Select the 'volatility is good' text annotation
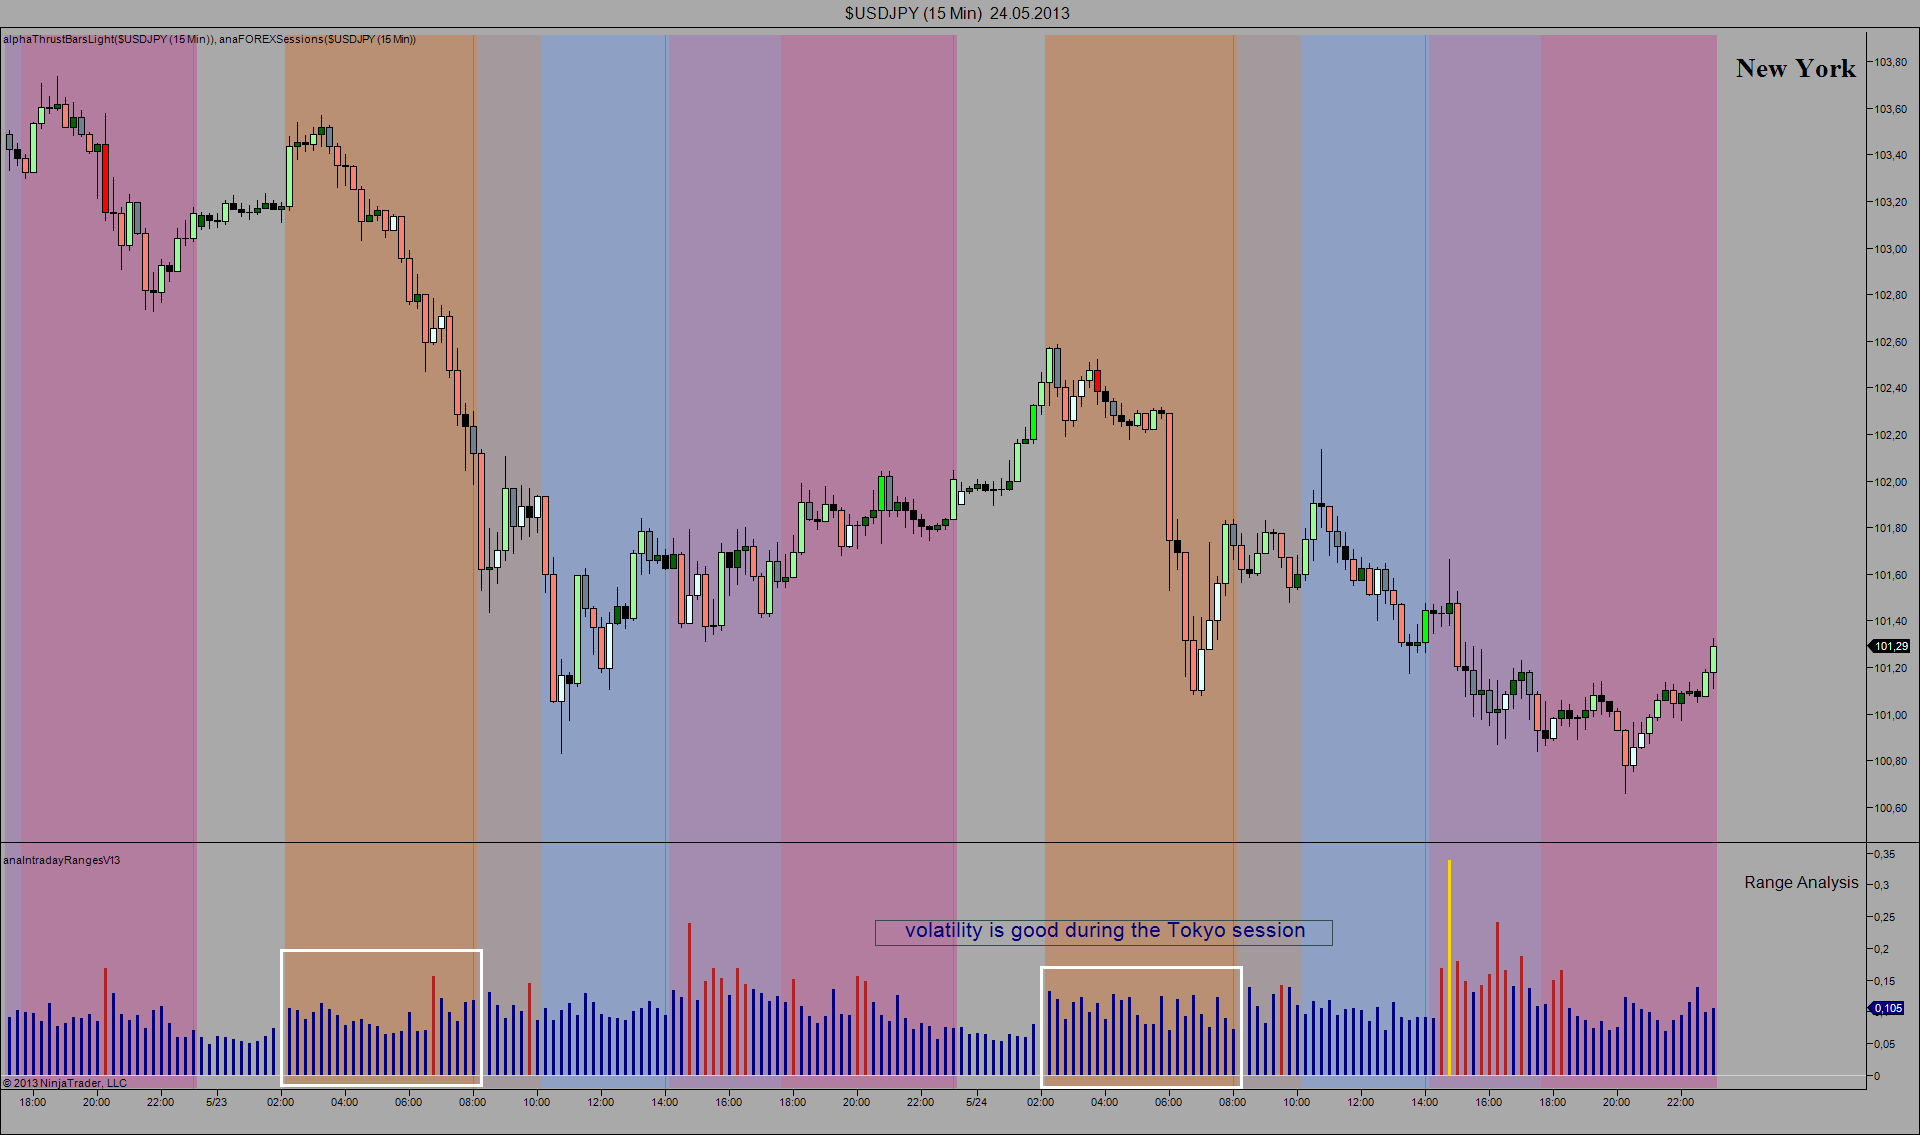 1104,932
